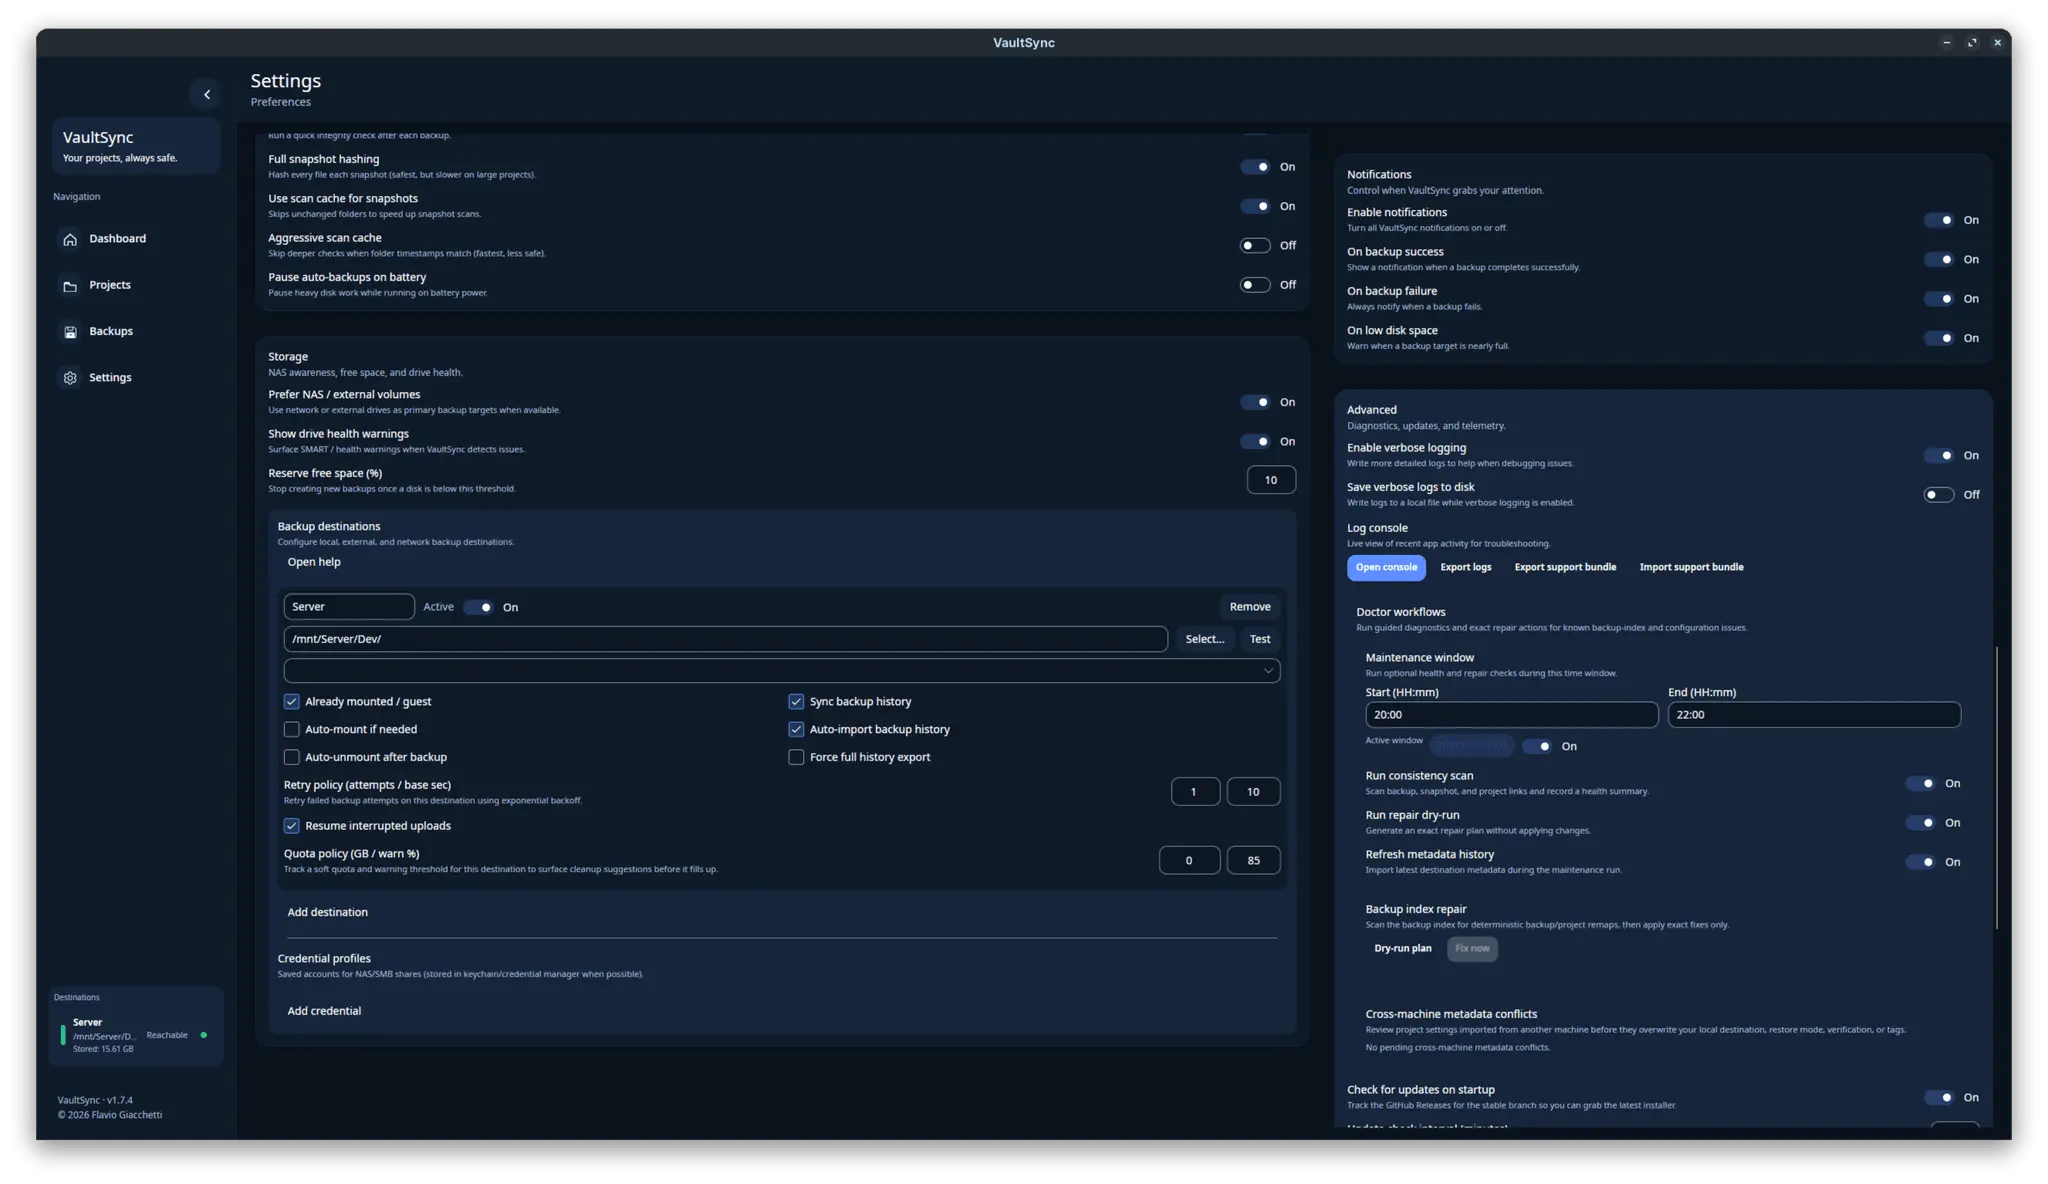The image size is (2048, 1184).
Task: Toggle Run consistency scan
Action: pyautogui.click(x=1920, y=783)
